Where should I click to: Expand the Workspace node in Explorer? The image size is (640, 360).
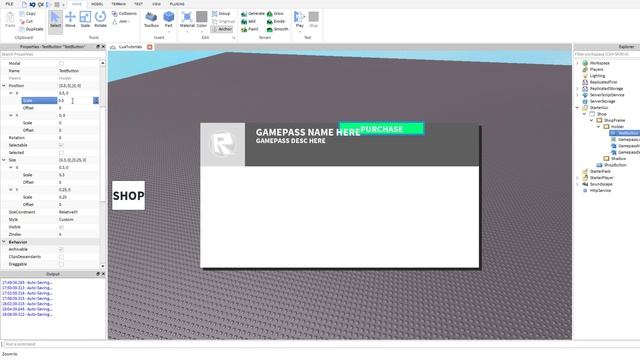pos(578,63)
